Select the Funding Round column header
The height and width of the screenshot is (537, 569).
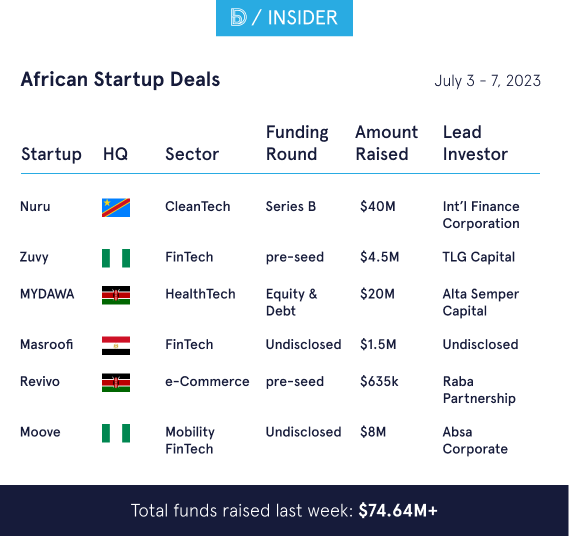coord(297,143)
